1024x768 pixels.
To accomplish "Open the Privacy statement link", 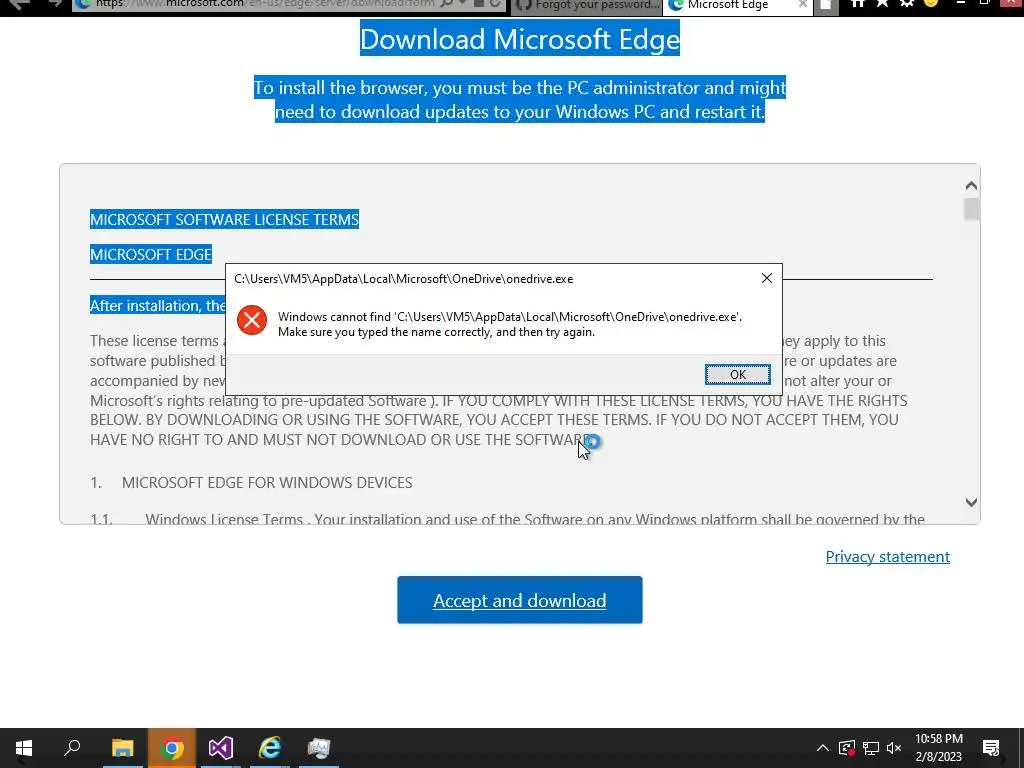I will 888,556.
